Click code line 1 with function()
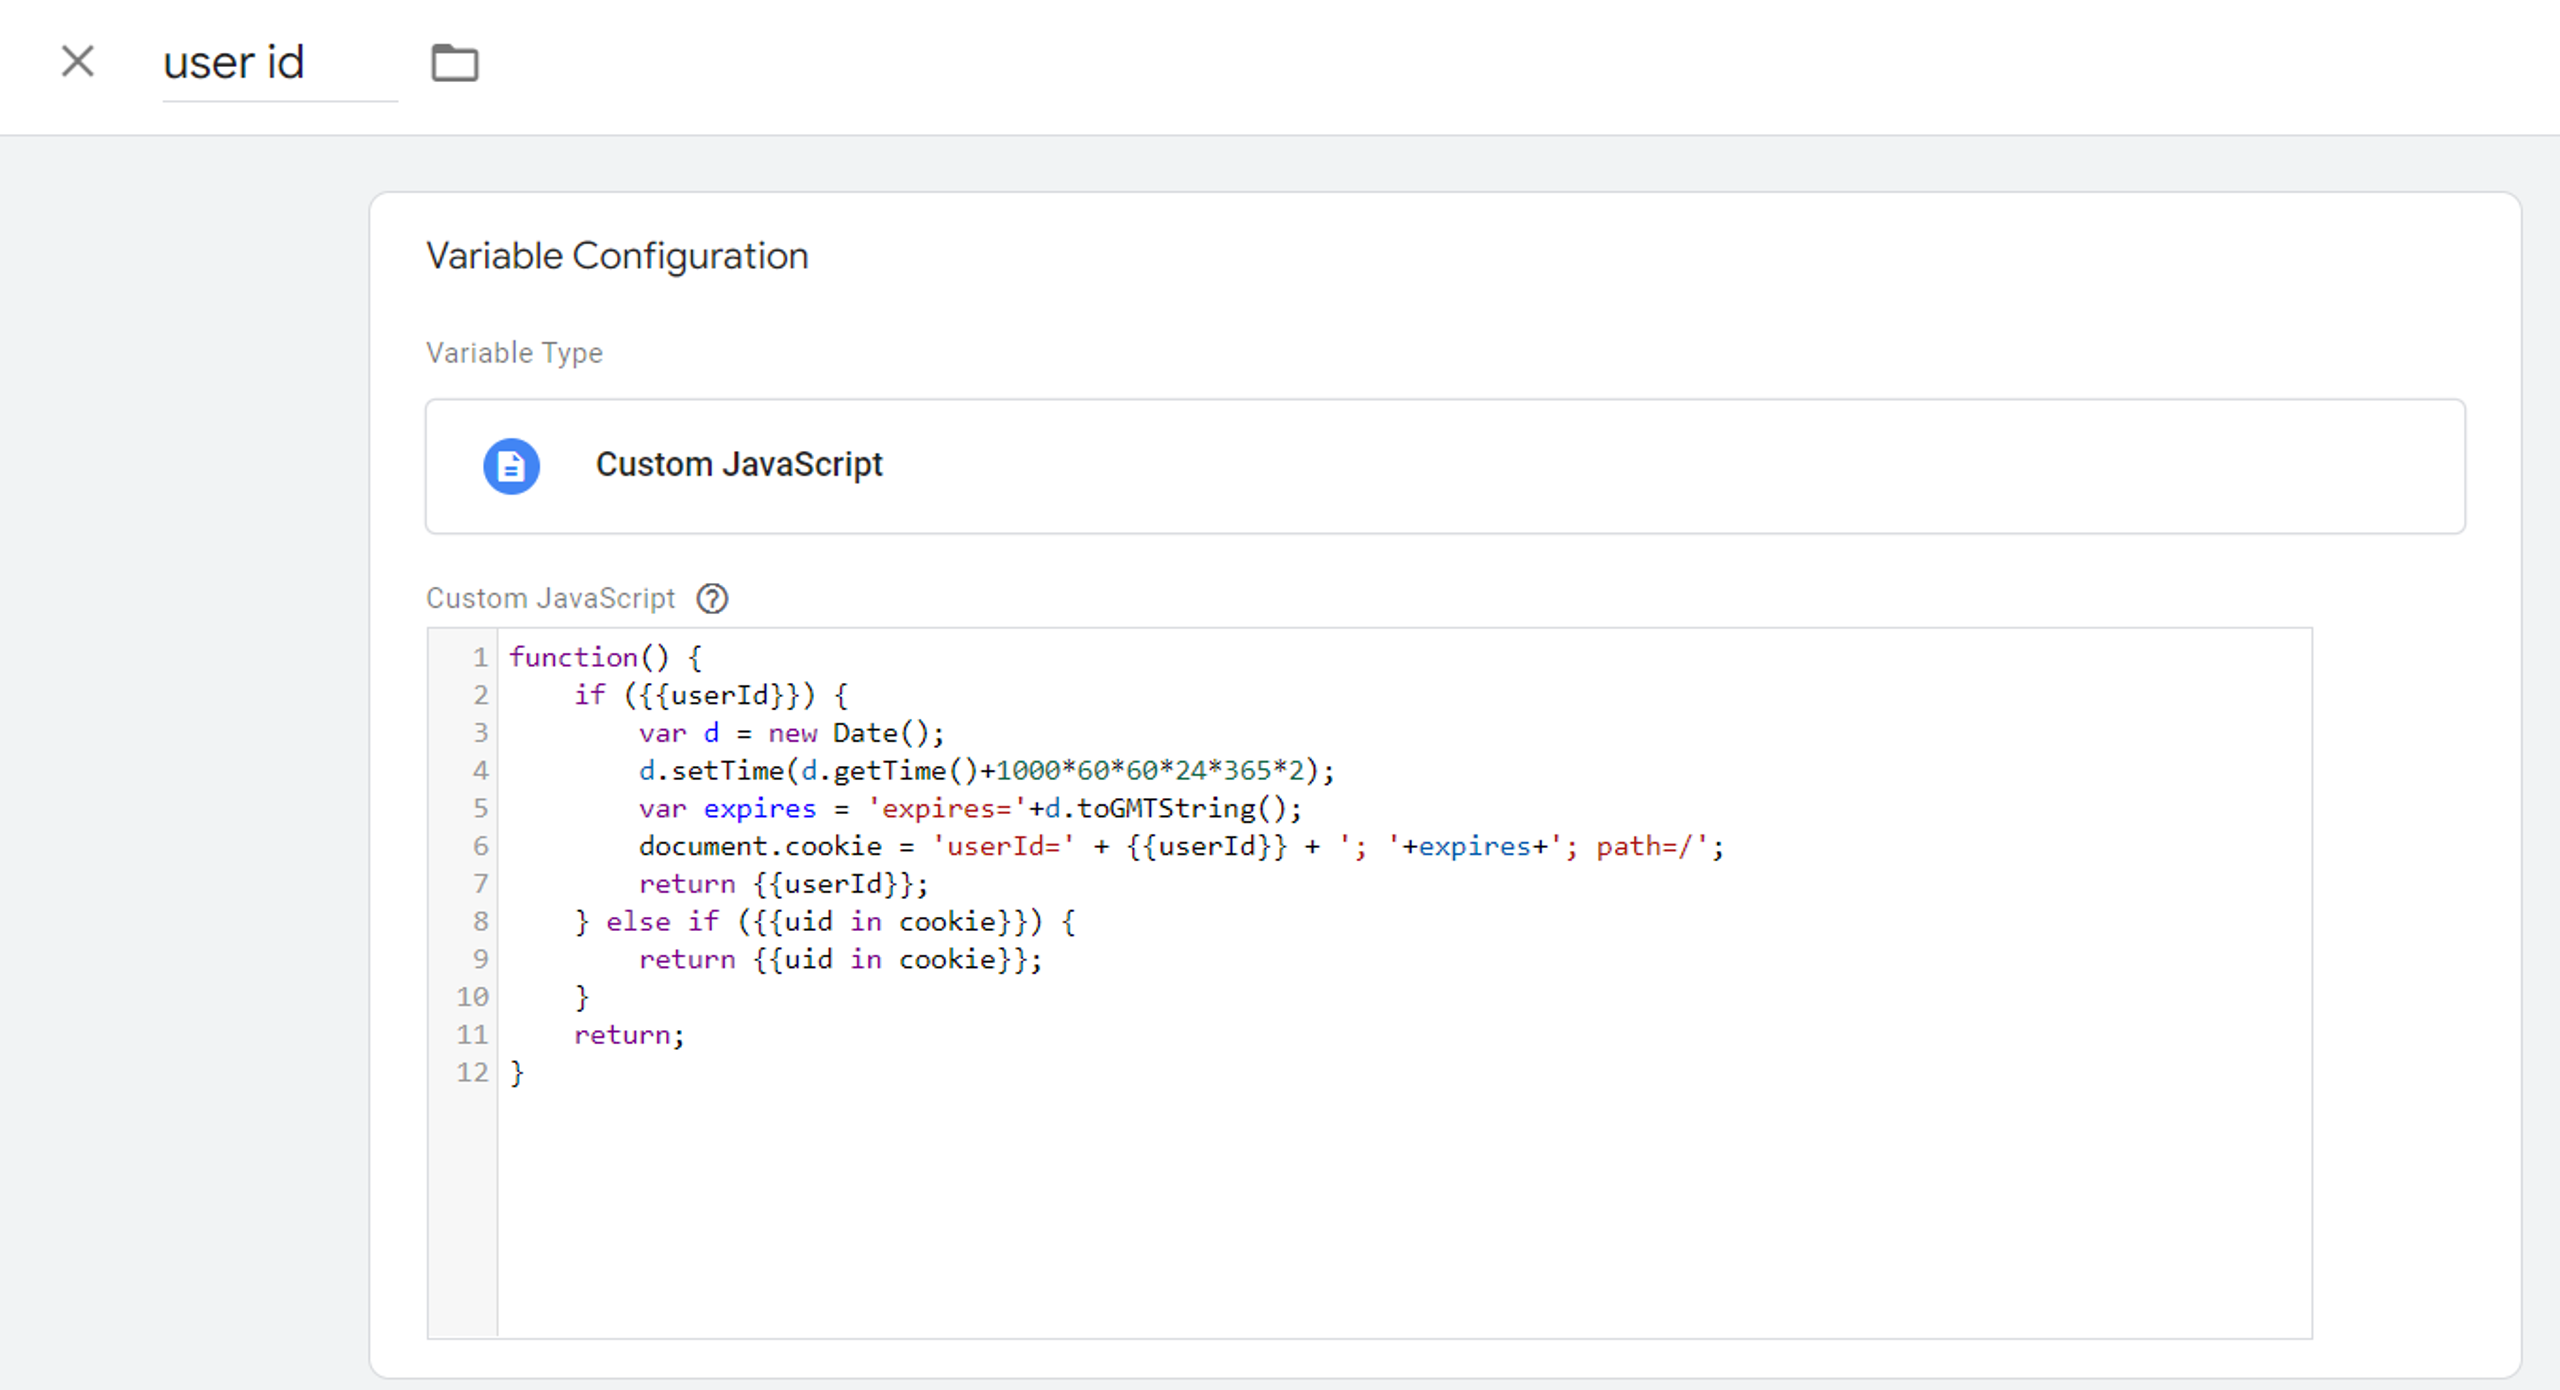 (606, 657)
